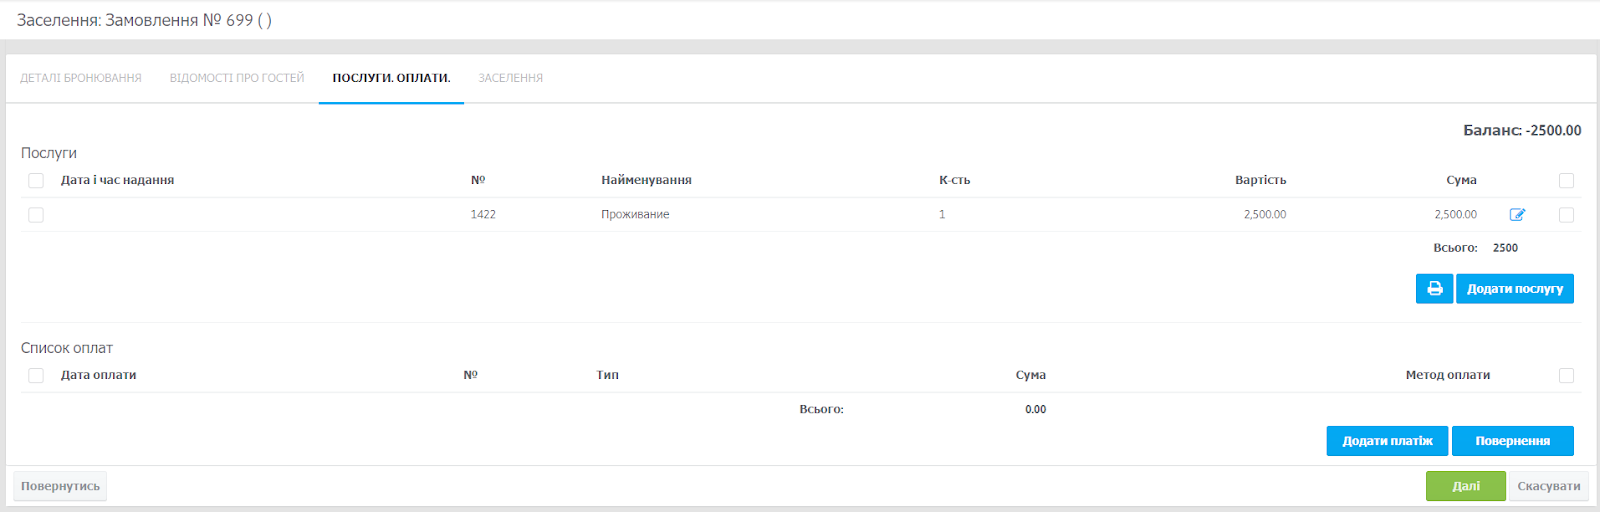Click the service number 1422

(483, 215)
